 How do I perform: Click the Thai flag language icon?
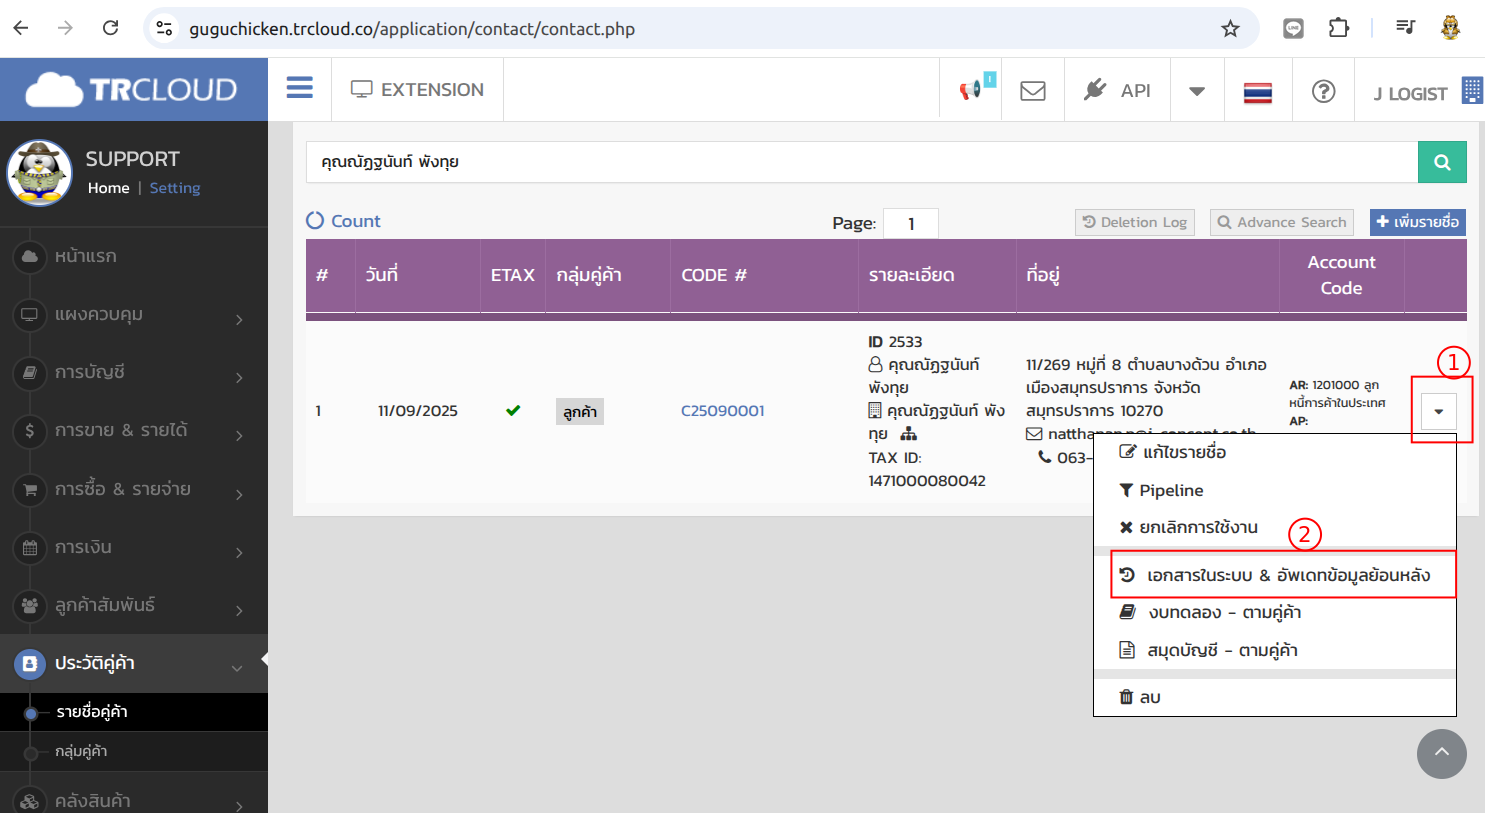point(1257,92)
